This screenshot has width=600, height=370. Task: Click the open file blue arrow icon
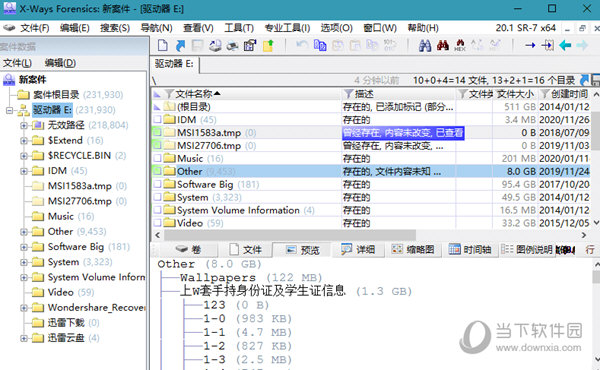point(180,46)
